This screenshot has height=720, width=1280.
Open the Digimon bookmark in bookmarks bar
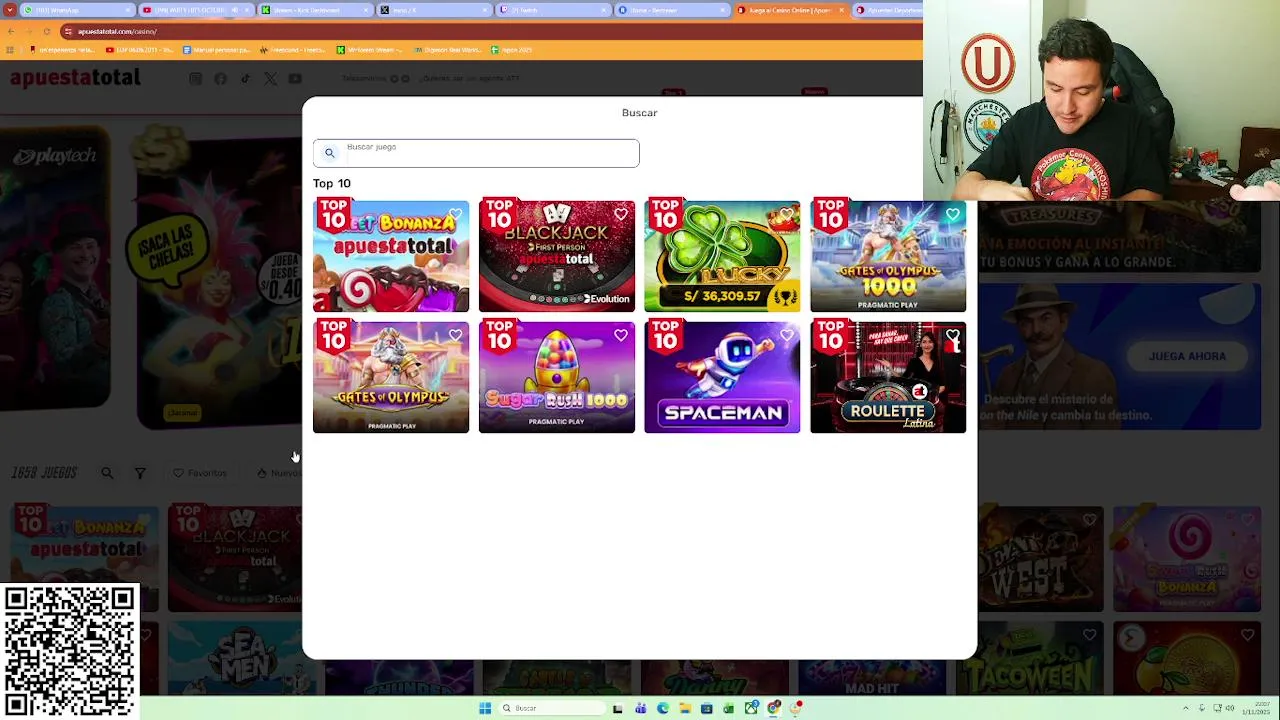tap(447, 49)
